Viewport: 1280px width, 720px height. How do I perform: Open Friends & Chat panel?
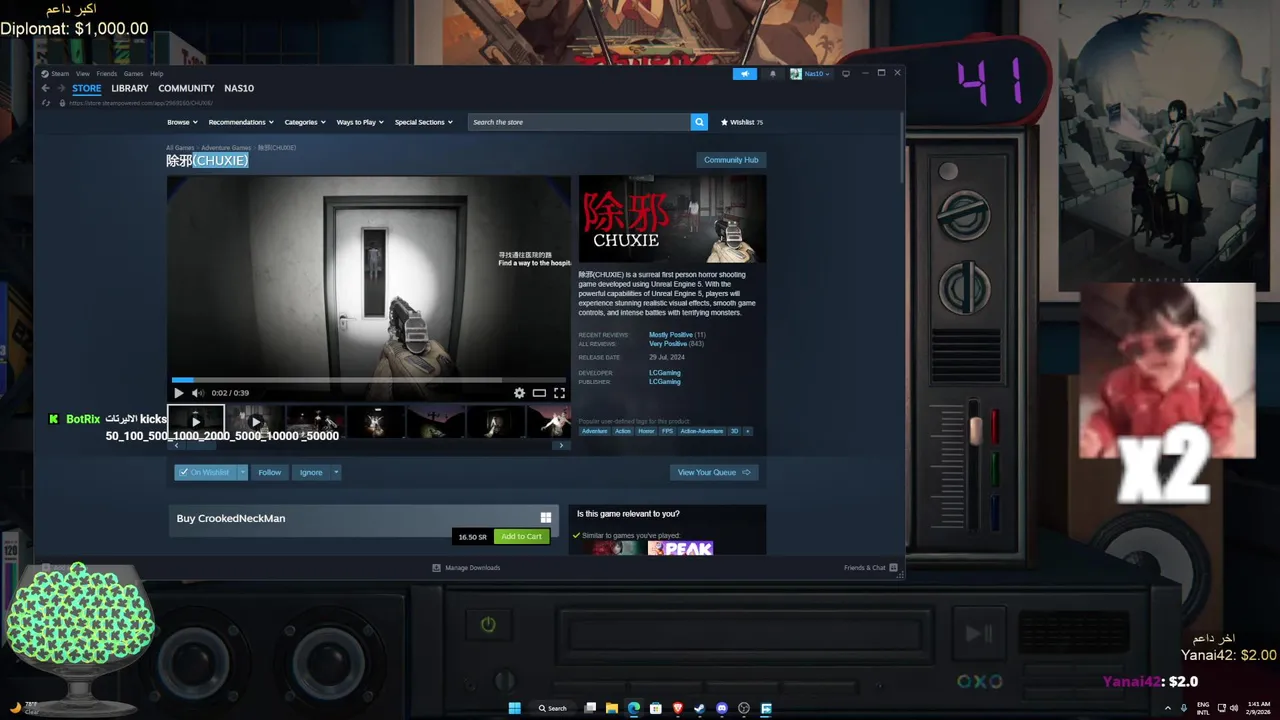pyautogui.click(x=870, y=568)
